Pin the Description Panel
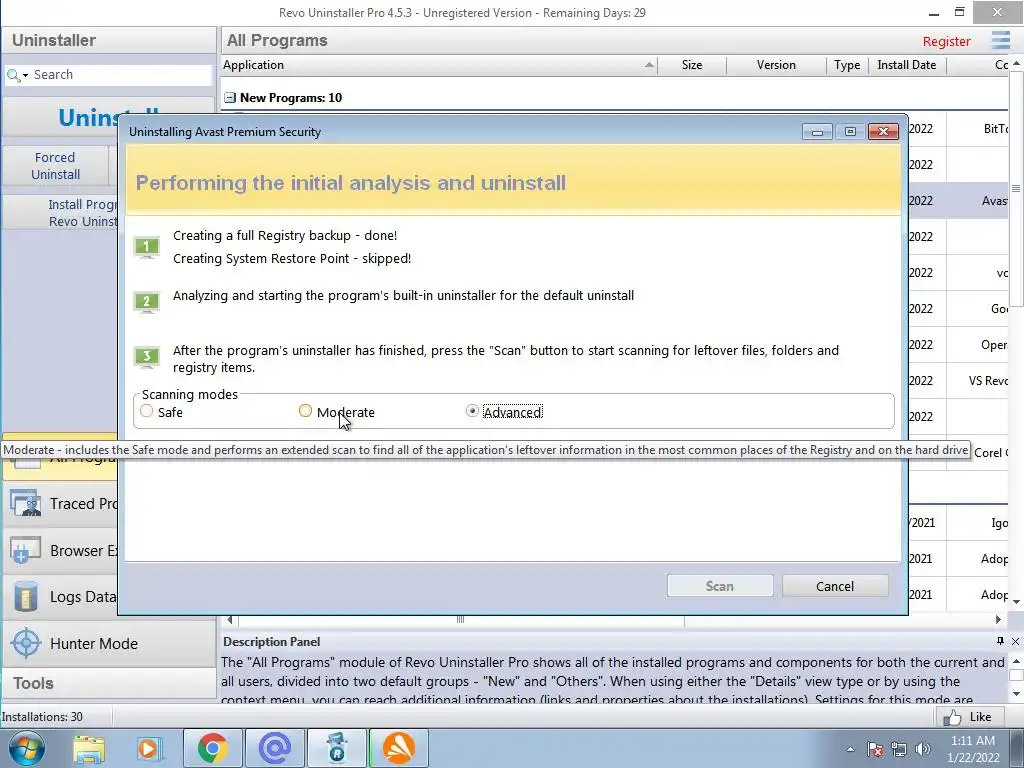 coord(1000,641)
